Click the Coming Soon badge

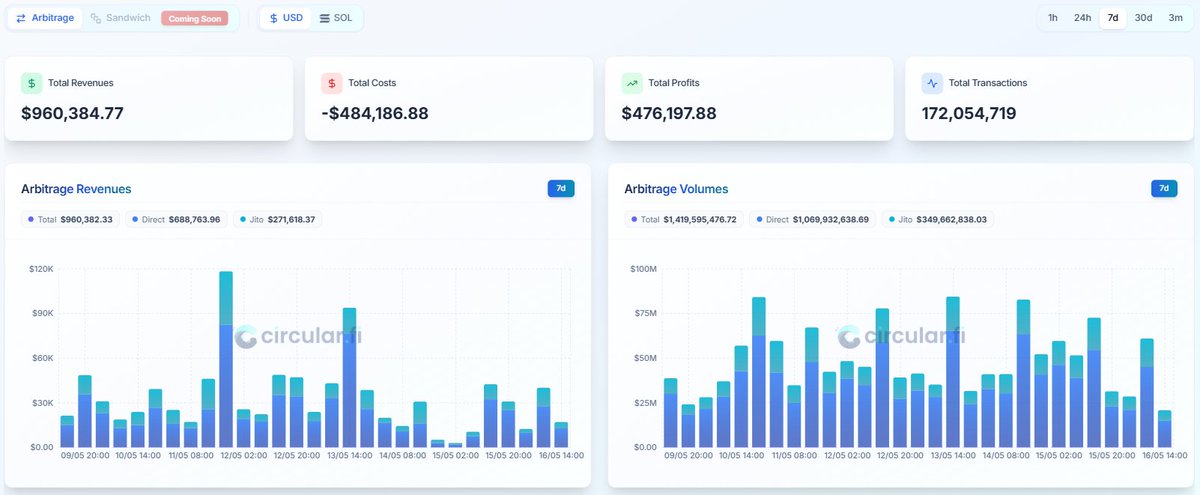coord(197,18)
